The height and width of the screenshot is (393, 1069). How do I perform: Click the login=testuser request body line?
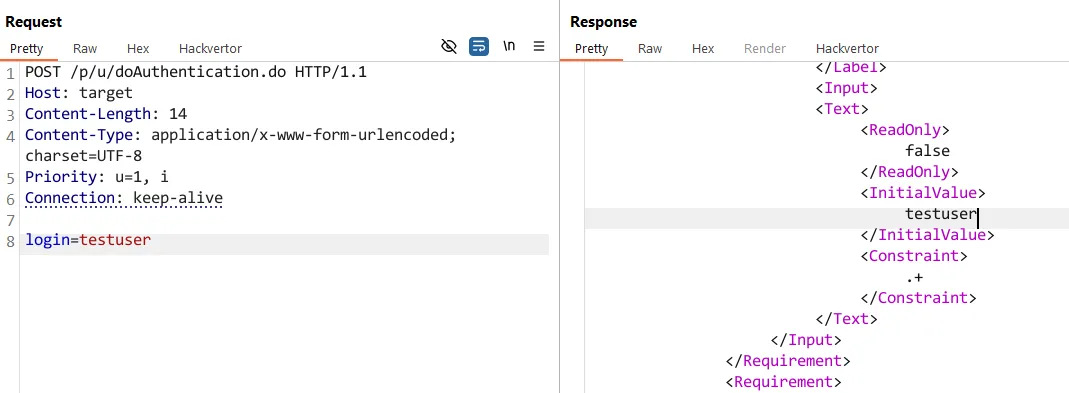click(x=88, y=240)
